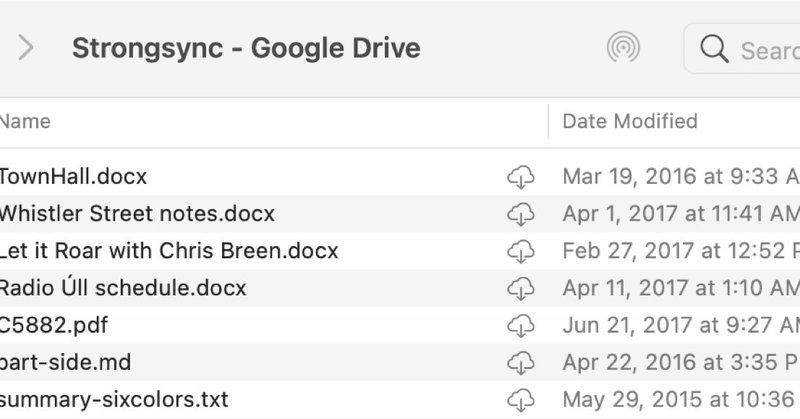The height and width of the screenshot is (419, 800).
Task: Click the Feb 27, 2017 date cell
Action: click(x=681, y=251)
